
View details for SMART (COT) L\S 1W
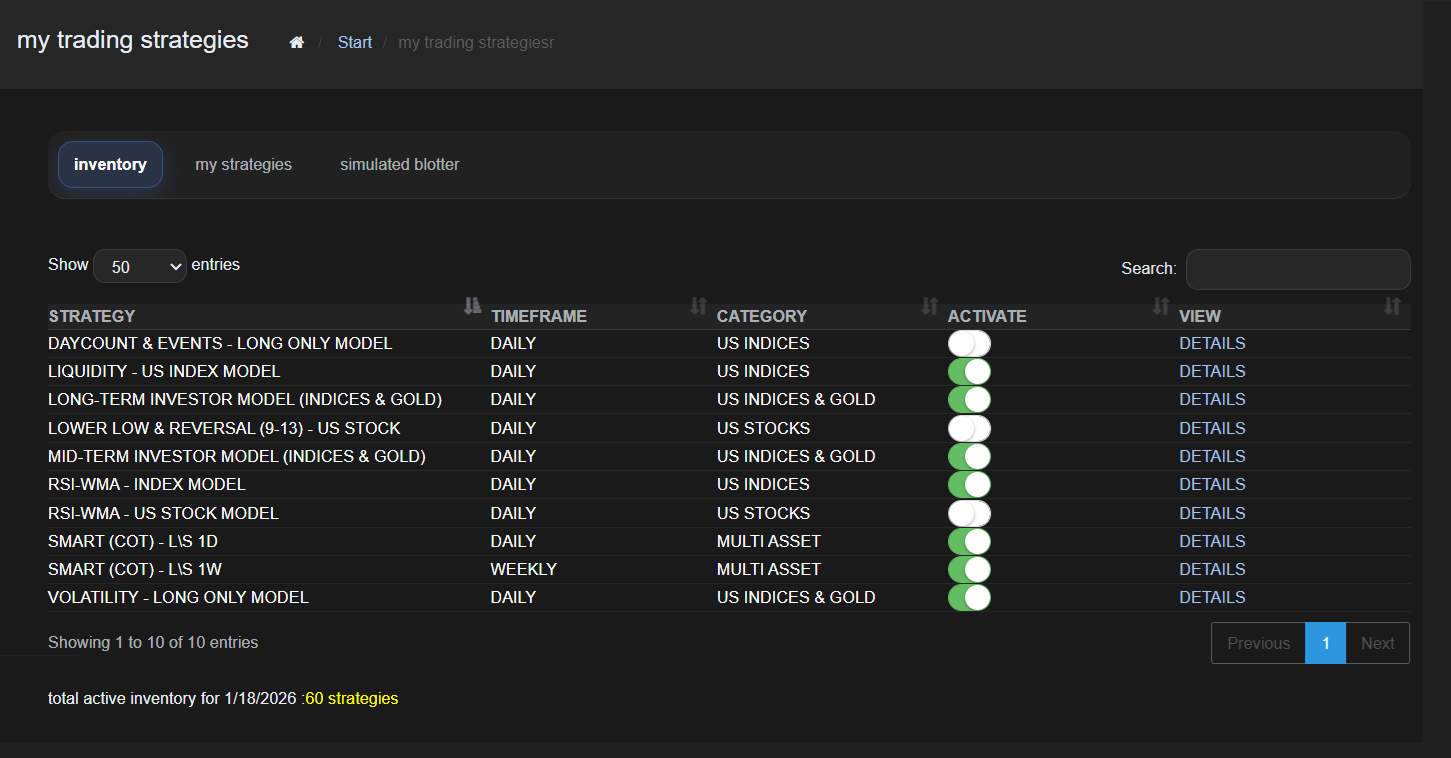1211,569
